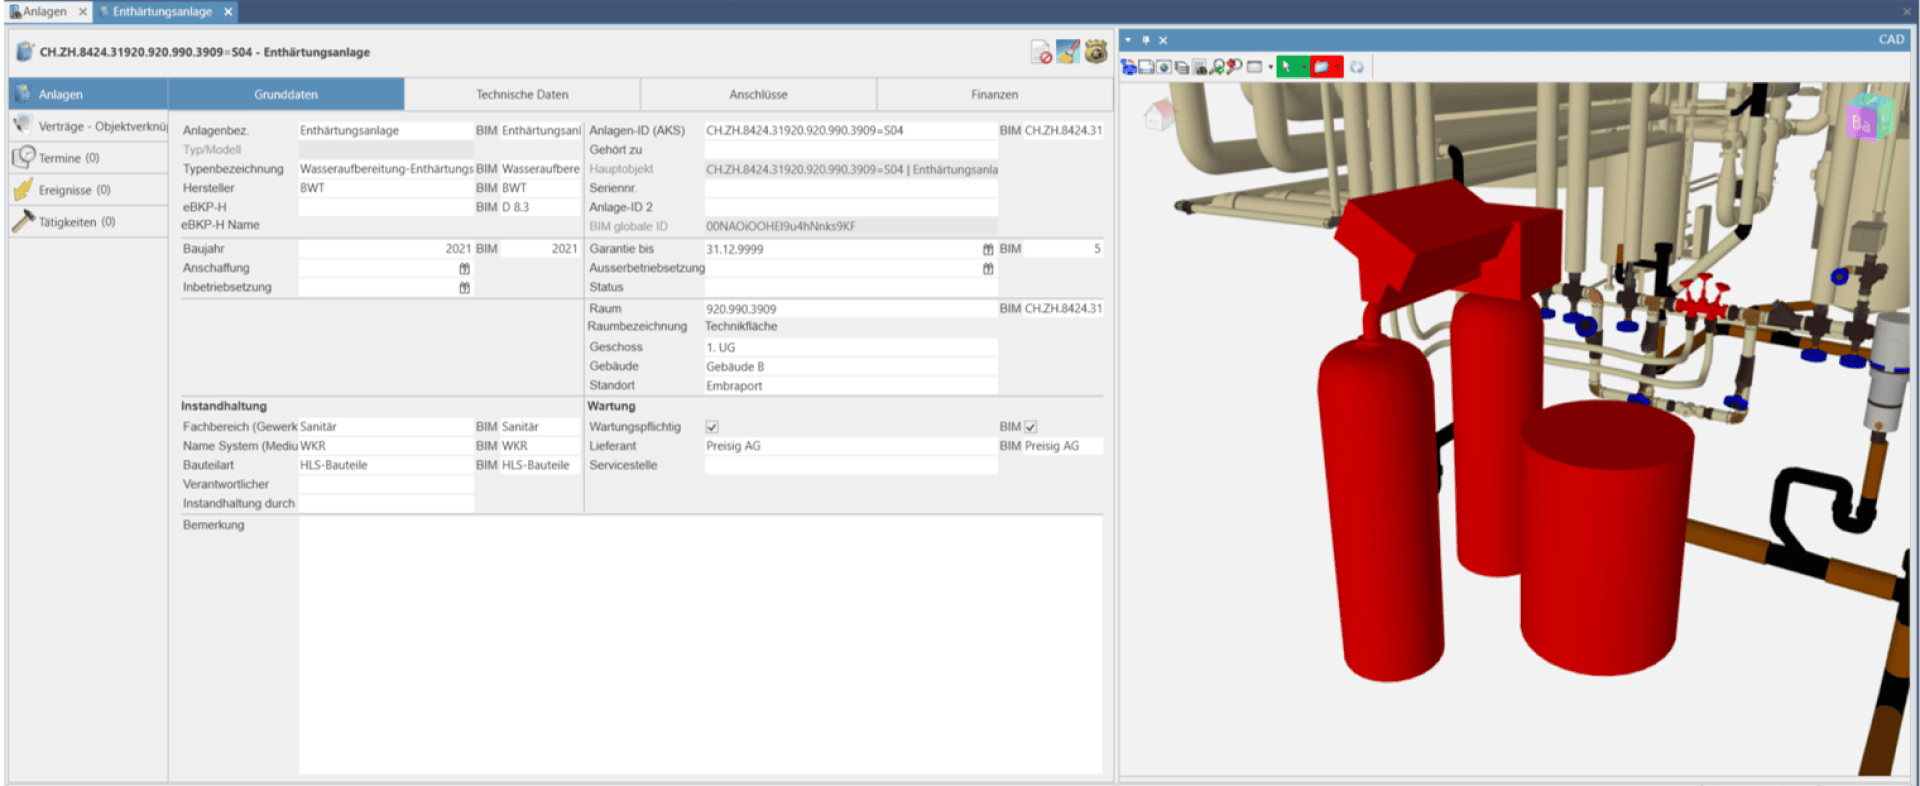Click the red-pin magnifier icon in CAD toolbar

[x=1234, y=67]
